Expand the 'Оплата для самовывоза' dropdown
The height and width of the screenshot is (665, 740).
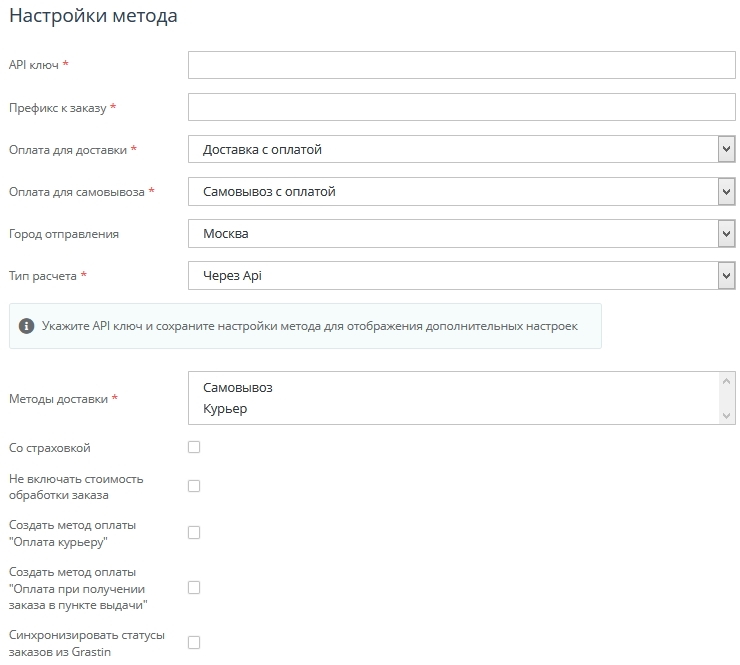[x=461, y=192]
